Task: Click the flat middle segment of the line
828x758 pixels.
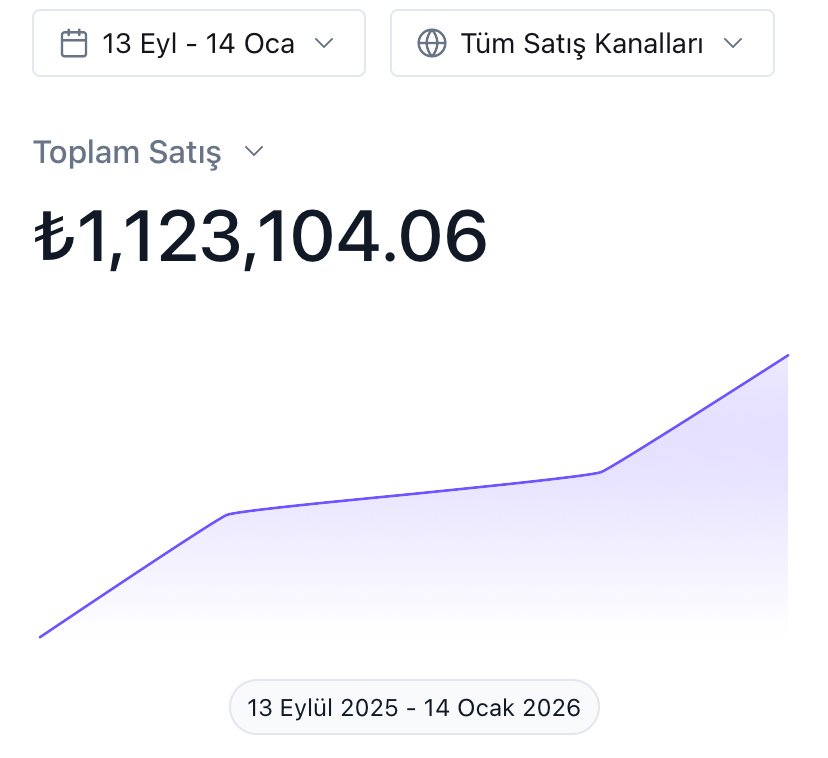Action: [415, 493]
